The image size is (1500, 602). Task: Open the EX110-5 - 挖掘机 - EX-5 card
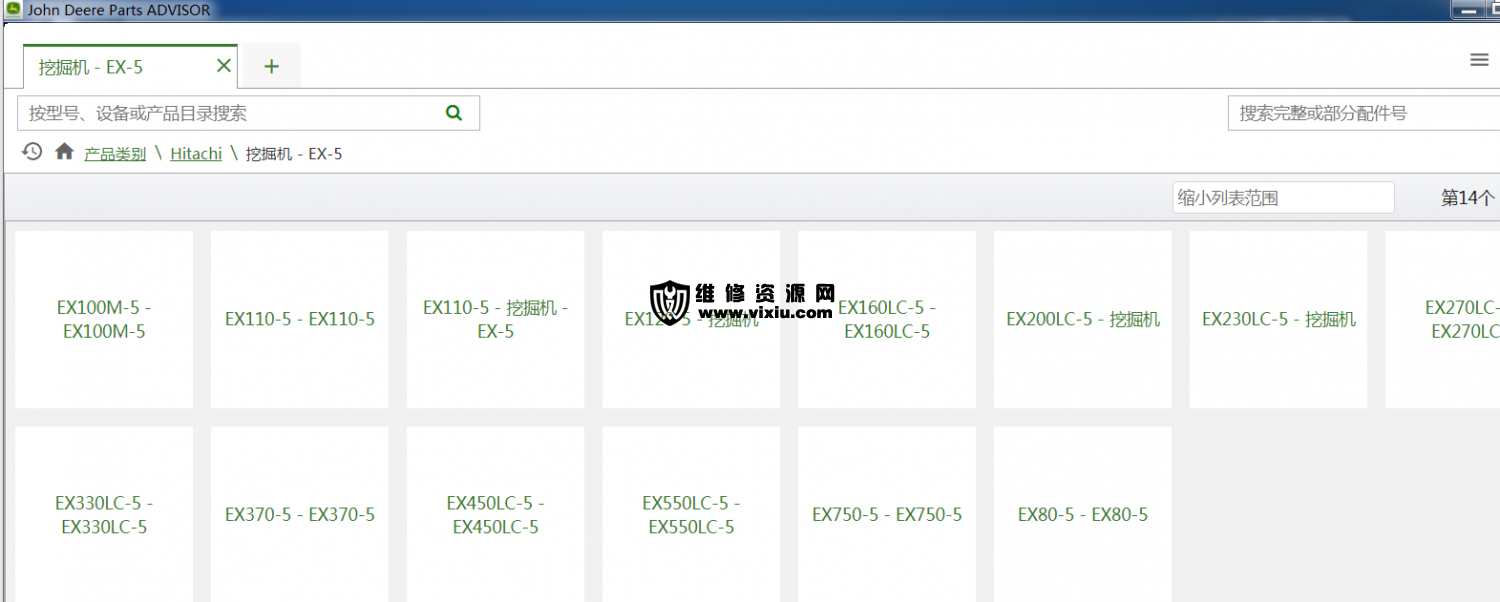pos(495,320)
